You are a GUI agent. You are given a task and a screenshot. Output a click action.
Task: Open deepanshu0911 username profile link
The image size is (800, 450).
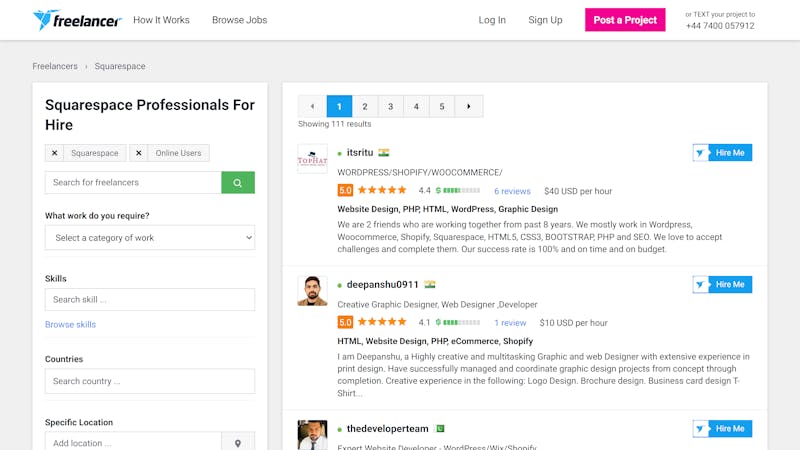point(383,284)
